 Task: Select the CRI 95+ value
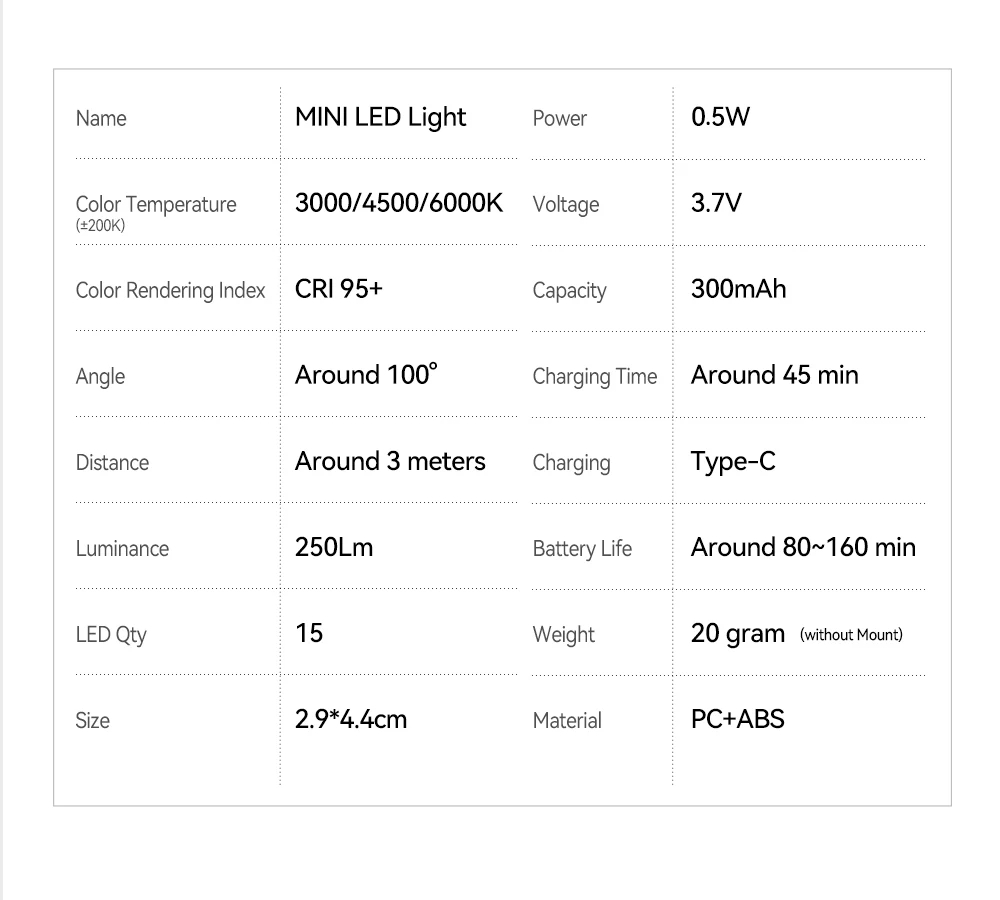coord(339,289)
